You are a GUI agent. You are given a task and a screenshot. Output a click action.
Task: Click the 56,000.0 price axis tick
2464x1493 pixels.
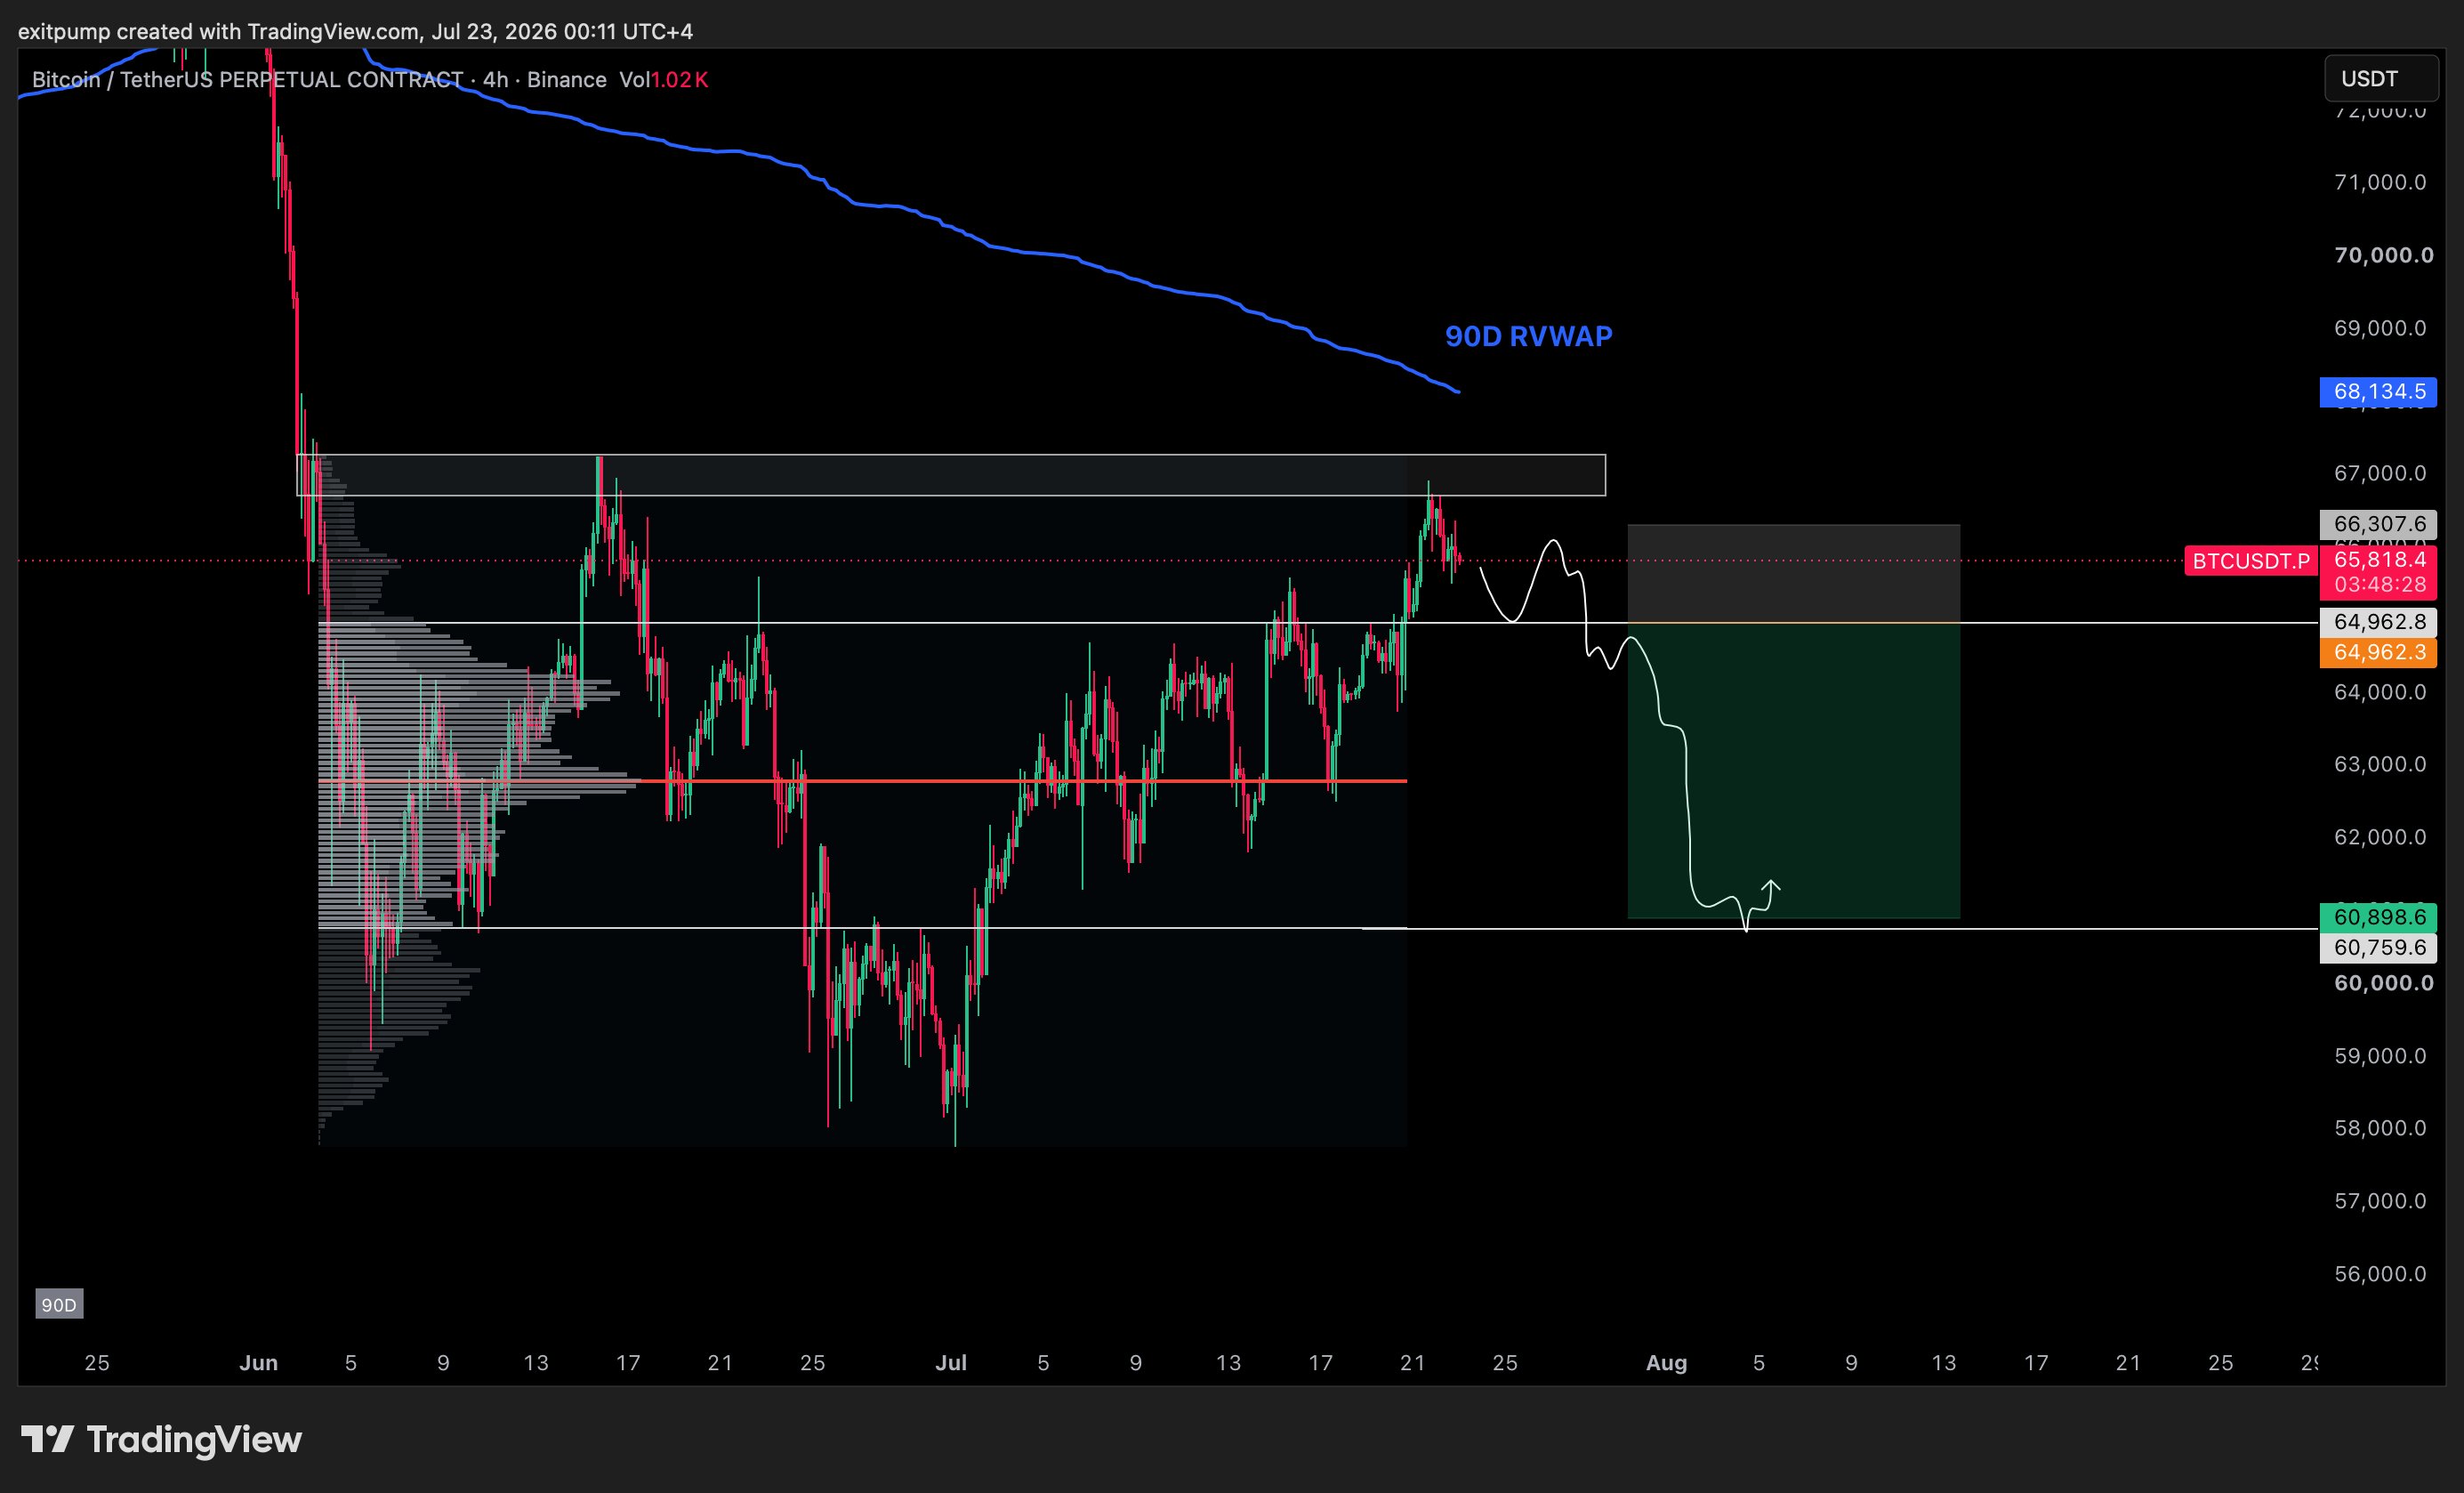(x=2380, y=1274)
